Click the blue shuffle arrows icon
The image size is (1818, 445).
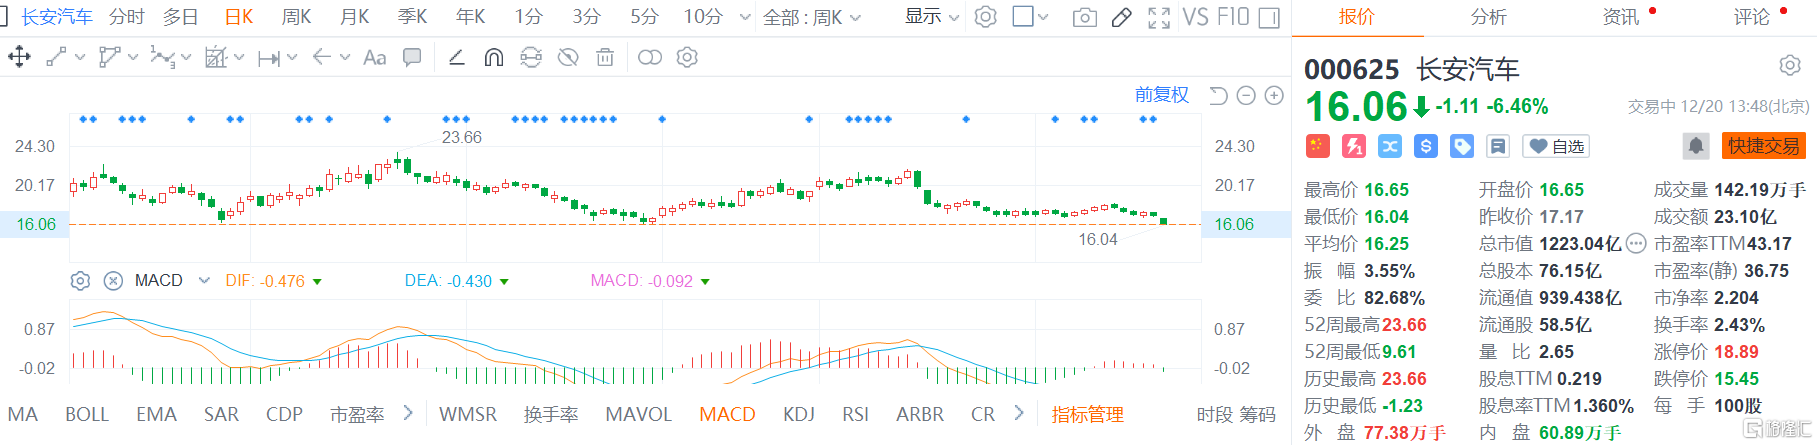pos(1390,146)
